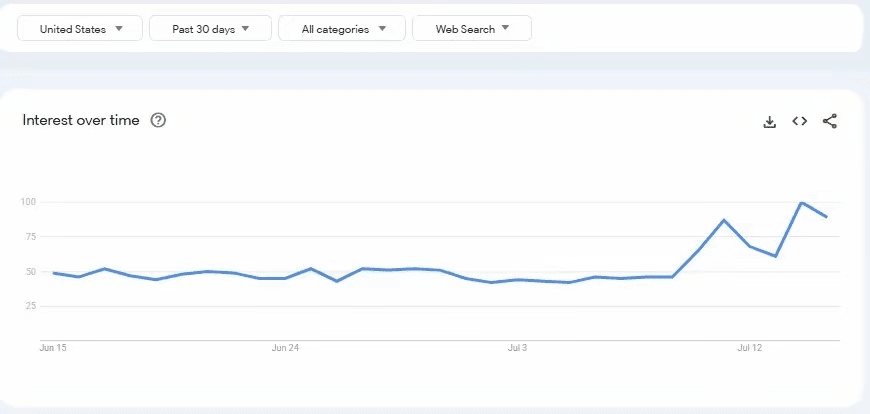This screenshot has width=870, height=414.
Task: Expand the Past 30 days time range
Action: point(210,29)
